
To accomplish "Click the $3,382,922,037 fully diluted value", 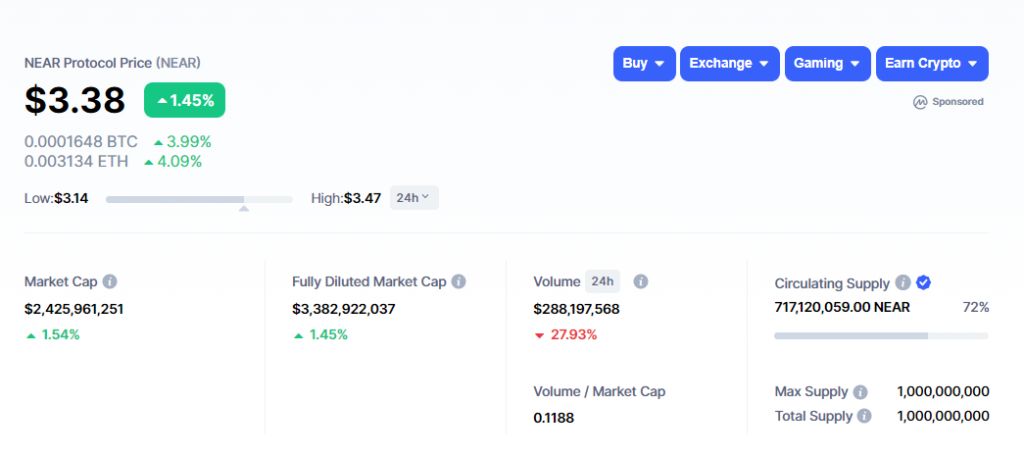I will [x=344, y=309].
